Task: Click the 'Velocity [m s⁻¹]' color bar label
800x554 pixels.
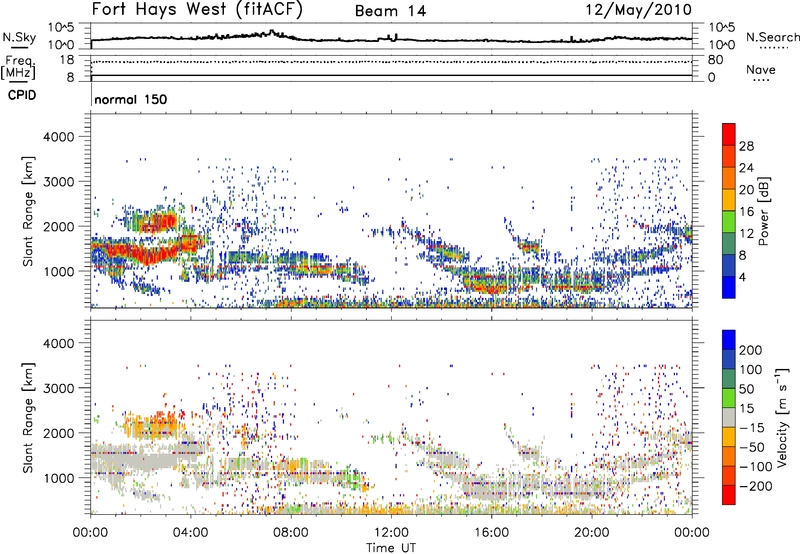Action: coord(782,417)
